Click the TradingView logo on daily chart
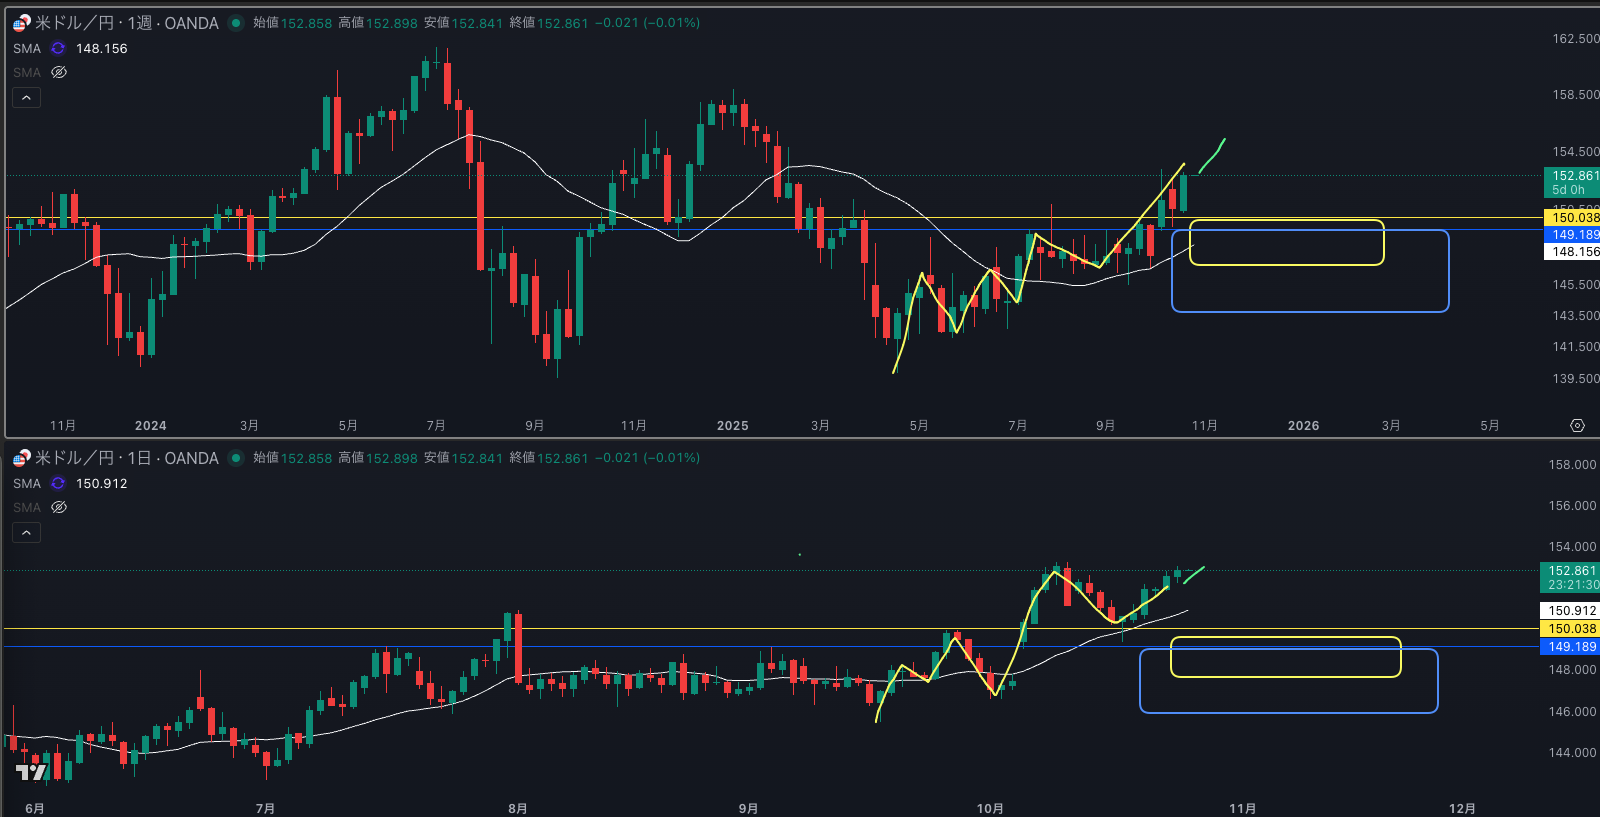The image size is (1600, 817). (x=32, y=772)
